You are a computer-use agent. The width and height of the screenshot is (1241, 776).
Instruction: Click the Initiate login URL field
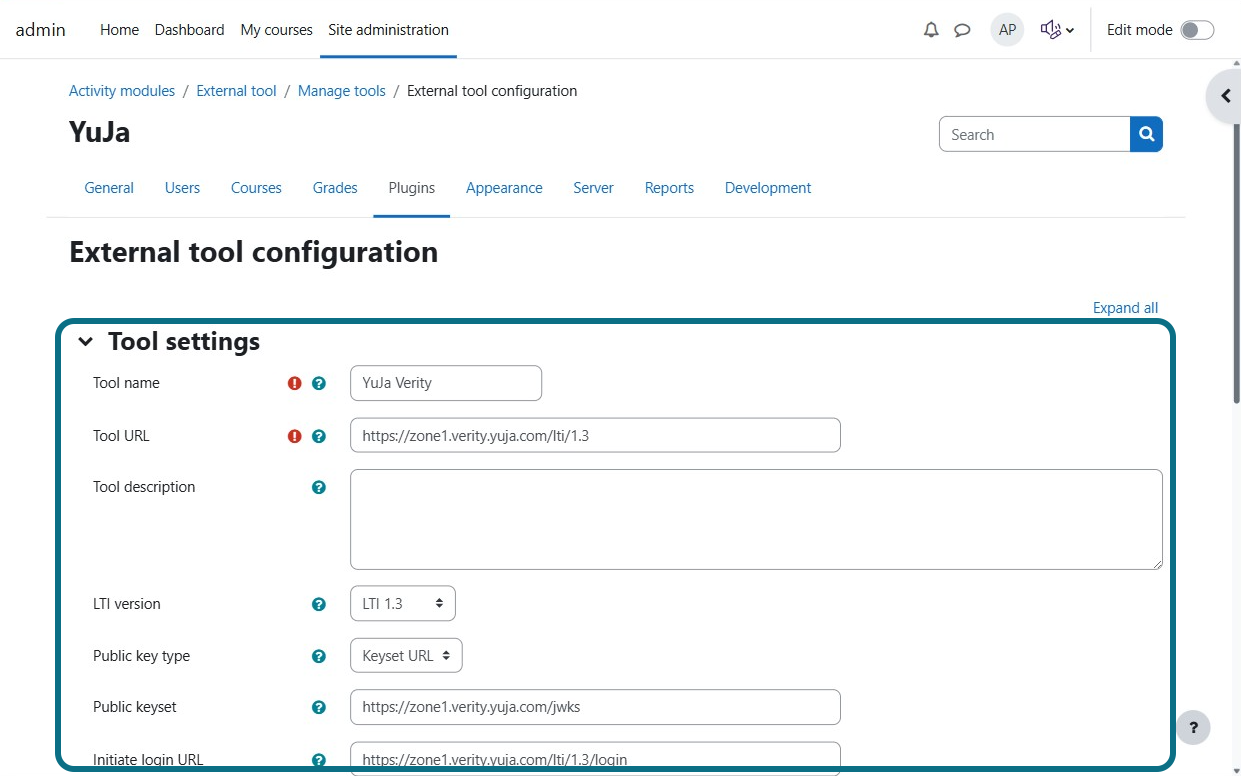[x=595, y=758]
